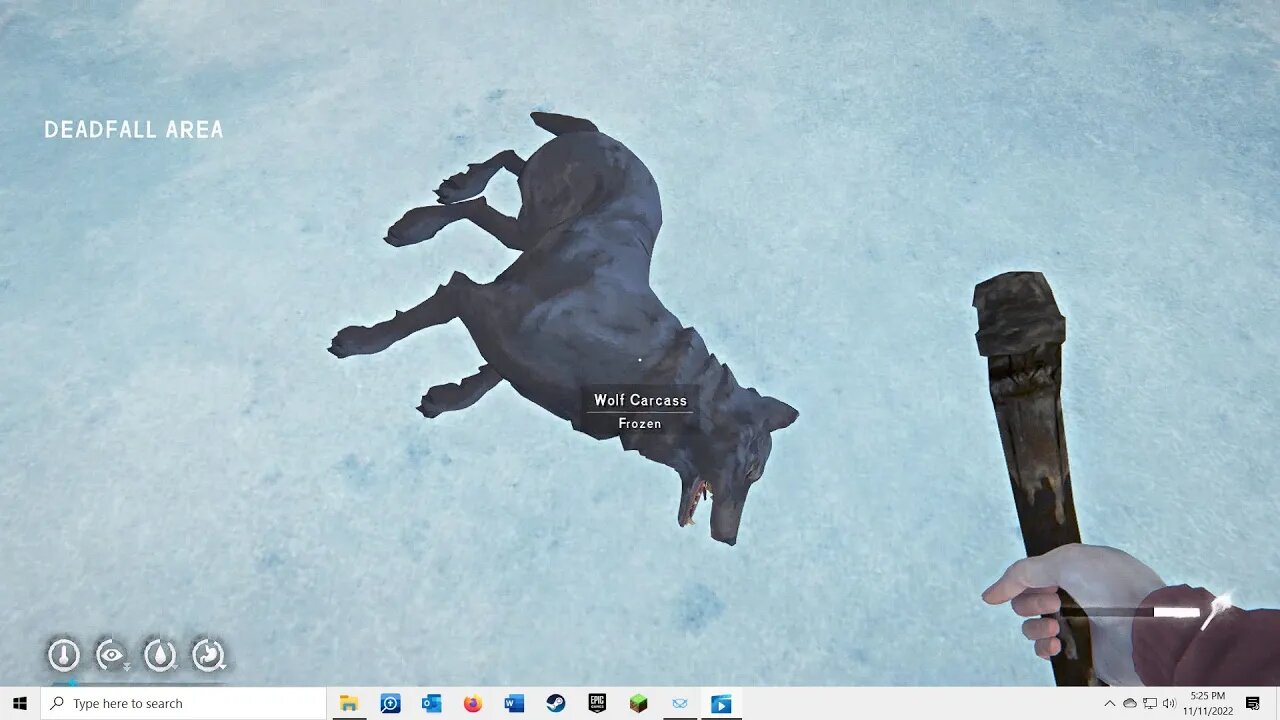Open Epic Games Launcher from taskbar
The image size is (1280, 720).
click(x=597, y=703)
